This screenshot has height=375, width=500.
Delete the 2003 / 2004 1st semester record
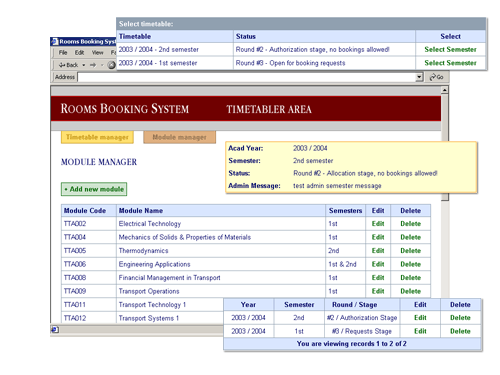click(460, 331)
